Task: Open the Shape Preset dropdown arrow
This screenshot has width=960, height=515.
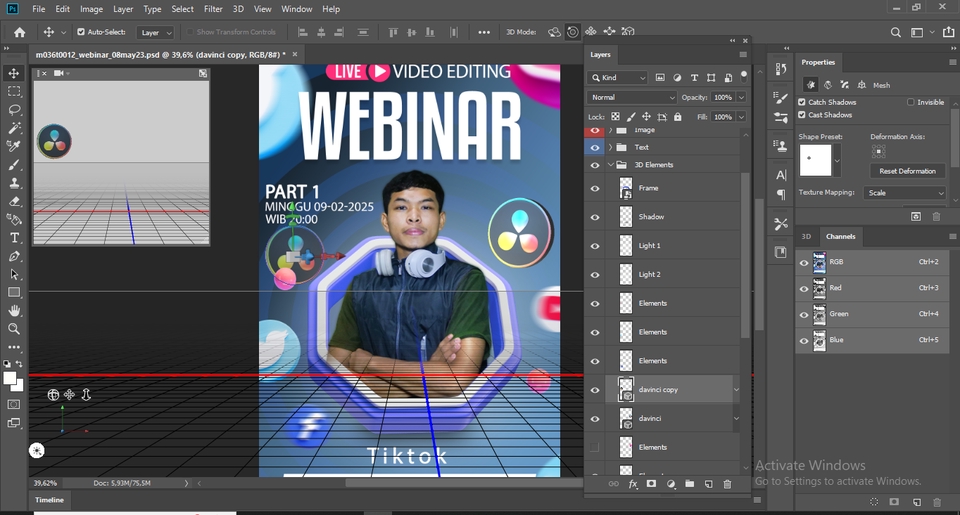Action: point(837,161)
